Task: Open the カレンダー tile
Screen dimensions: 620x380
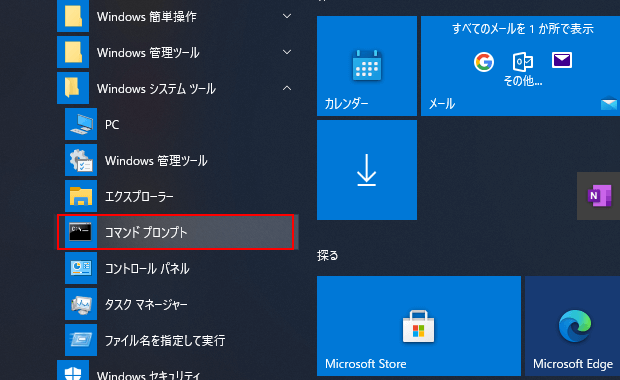Action: [367, 66]
